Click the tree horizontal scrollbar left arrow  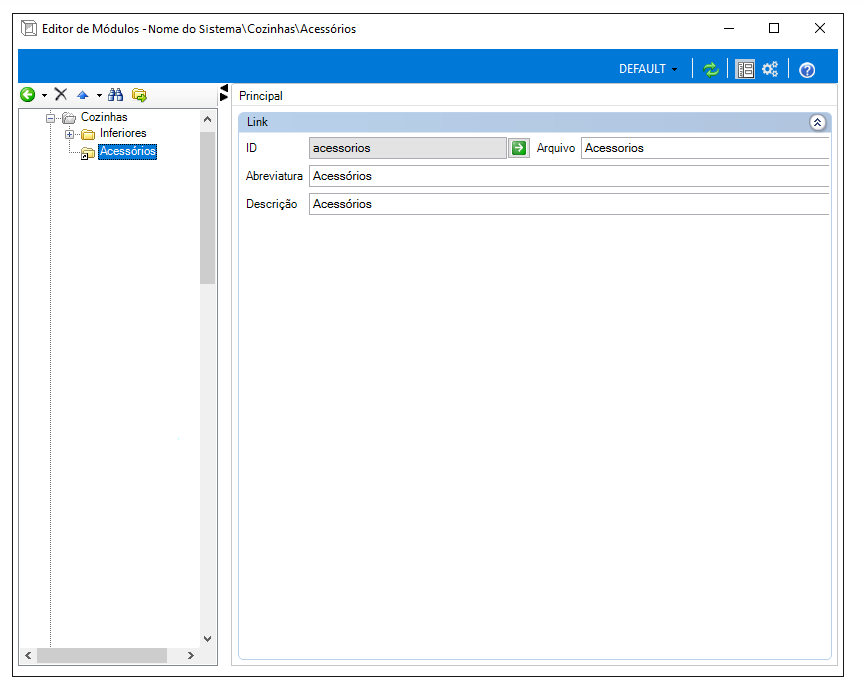28,655
